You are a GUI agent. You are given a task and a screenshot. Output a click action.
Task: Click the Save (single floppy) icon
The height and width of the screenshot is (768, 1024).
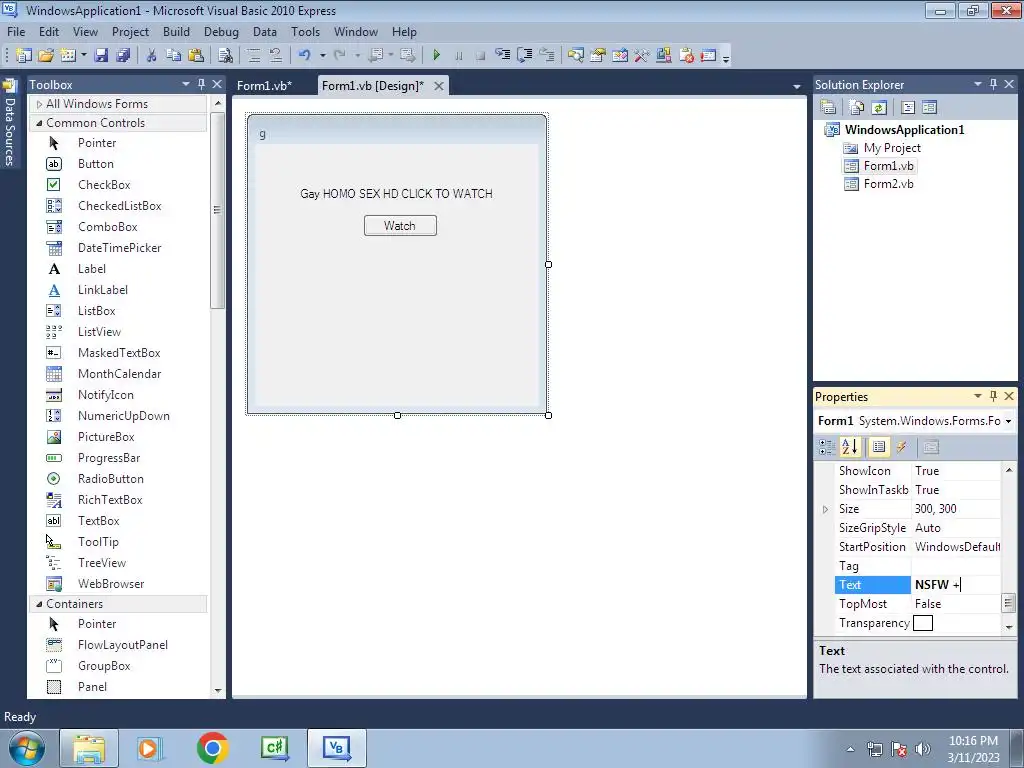pos(101,56)
